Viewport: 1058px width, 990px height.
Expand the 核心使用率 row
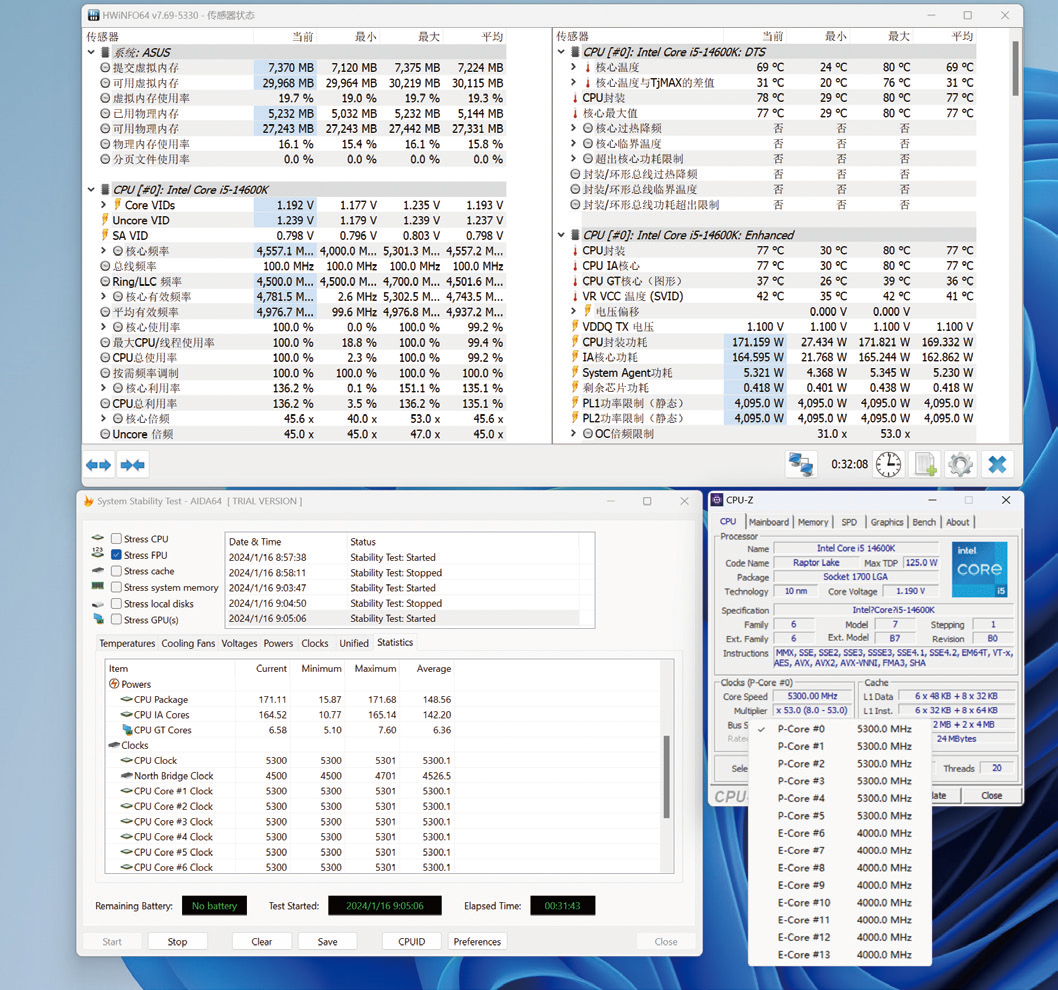[x=103, y=327]
